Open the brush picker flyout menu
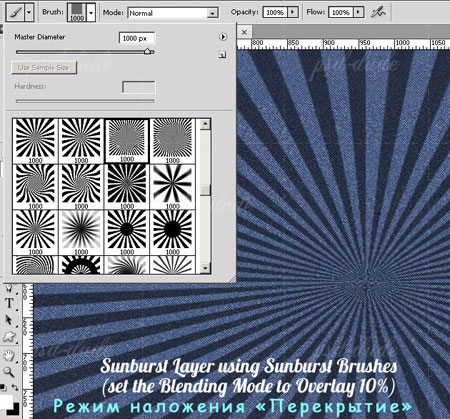 [x=223, y=37]
